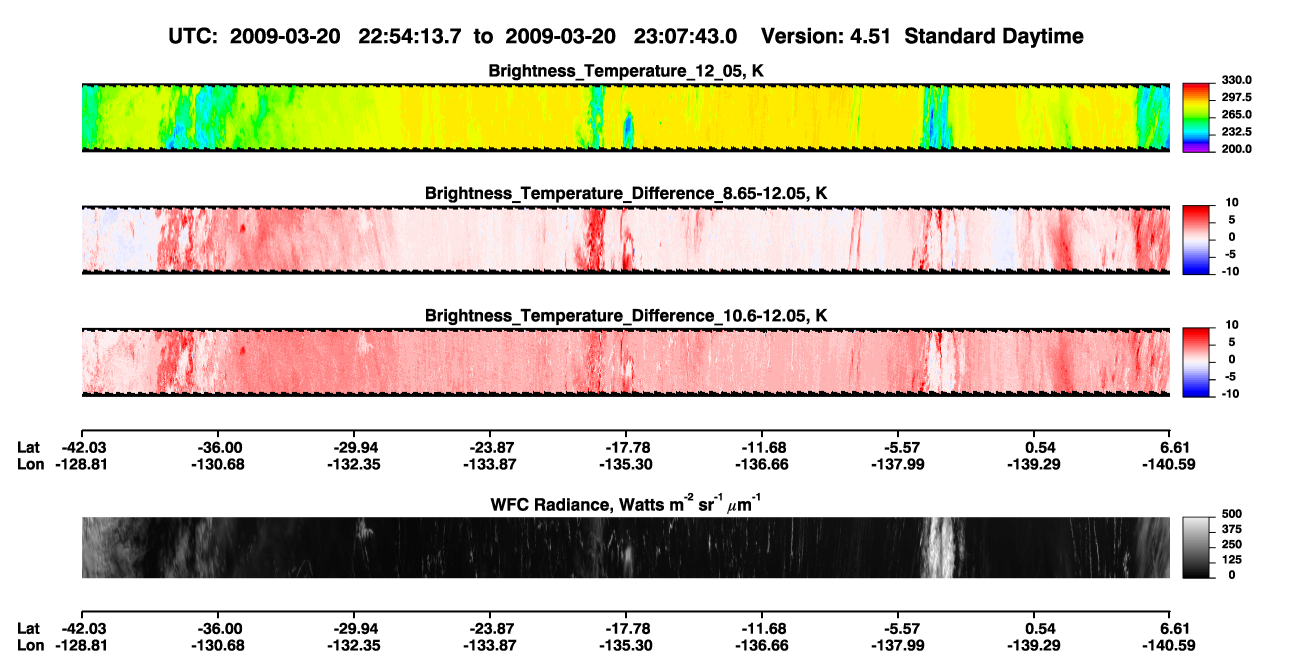This screenshot has width=1300, height=667.
Task: Click the -17.78 latitude tick on upper axis
Action: point(626,449)
